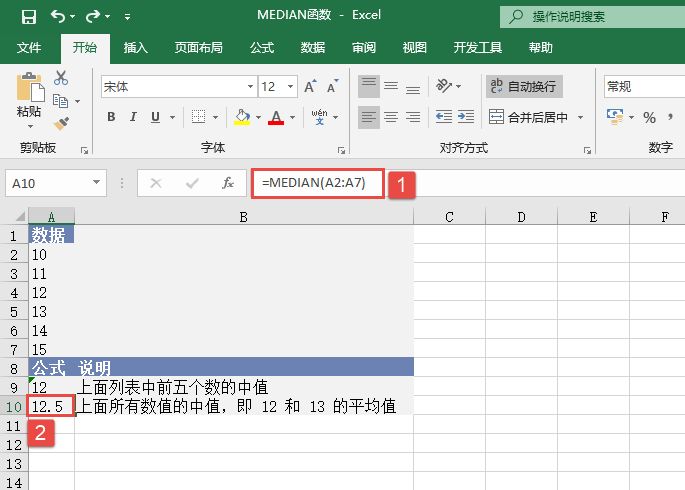Select the Format Painter brush
The width and height of the screenshot is (685, 490).
tap(61, 124)
